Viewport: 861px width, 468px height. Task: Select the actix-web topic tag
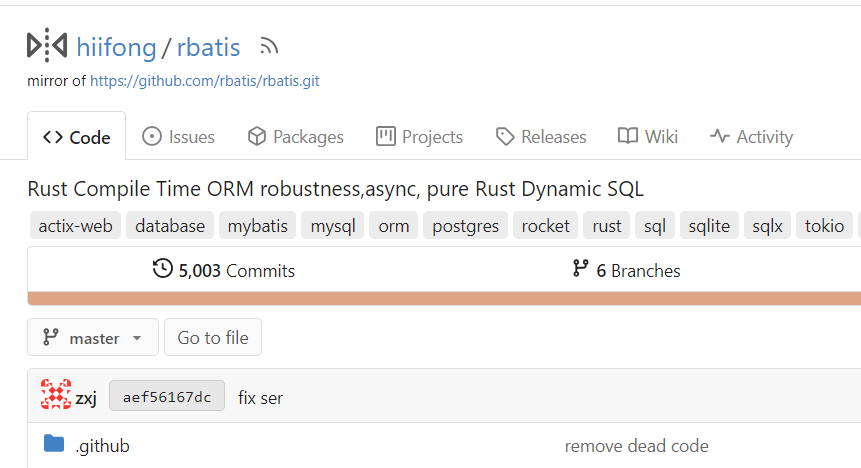click(x=75, y=226)
